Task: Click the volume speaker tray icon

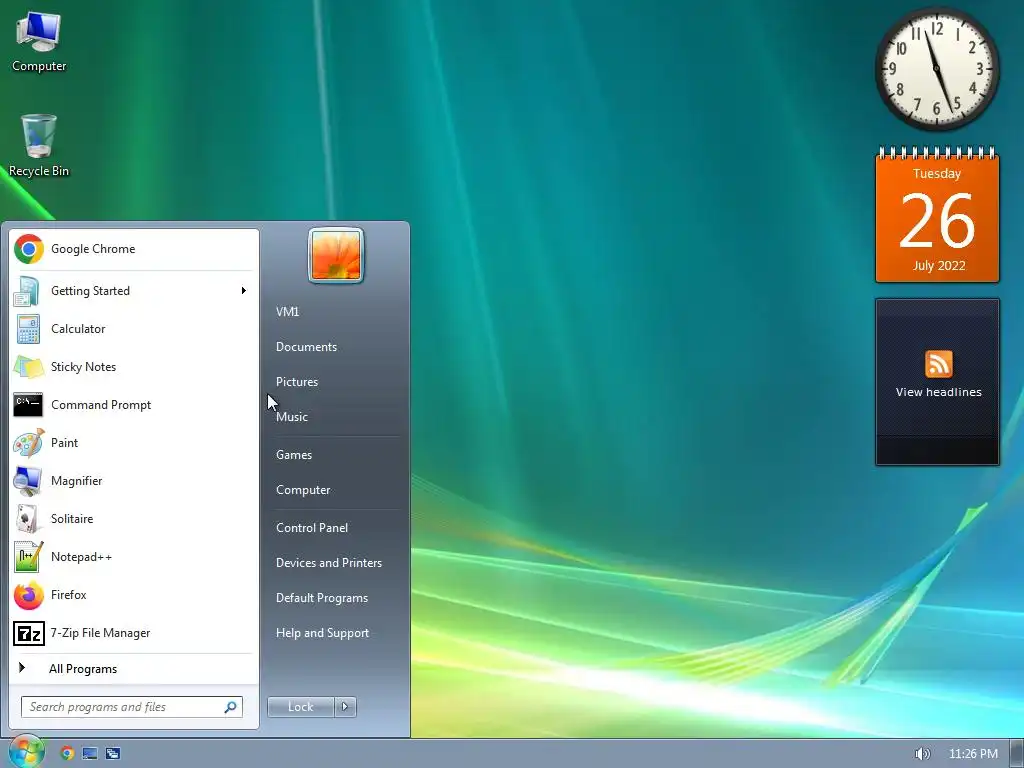Action: tap(922, 754)
